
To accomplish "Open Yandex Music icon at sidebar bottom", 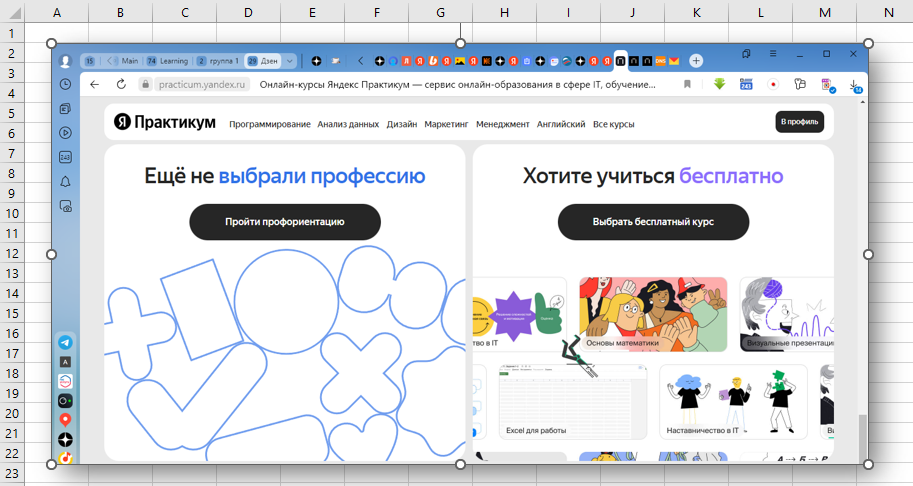I will (65, 458).
